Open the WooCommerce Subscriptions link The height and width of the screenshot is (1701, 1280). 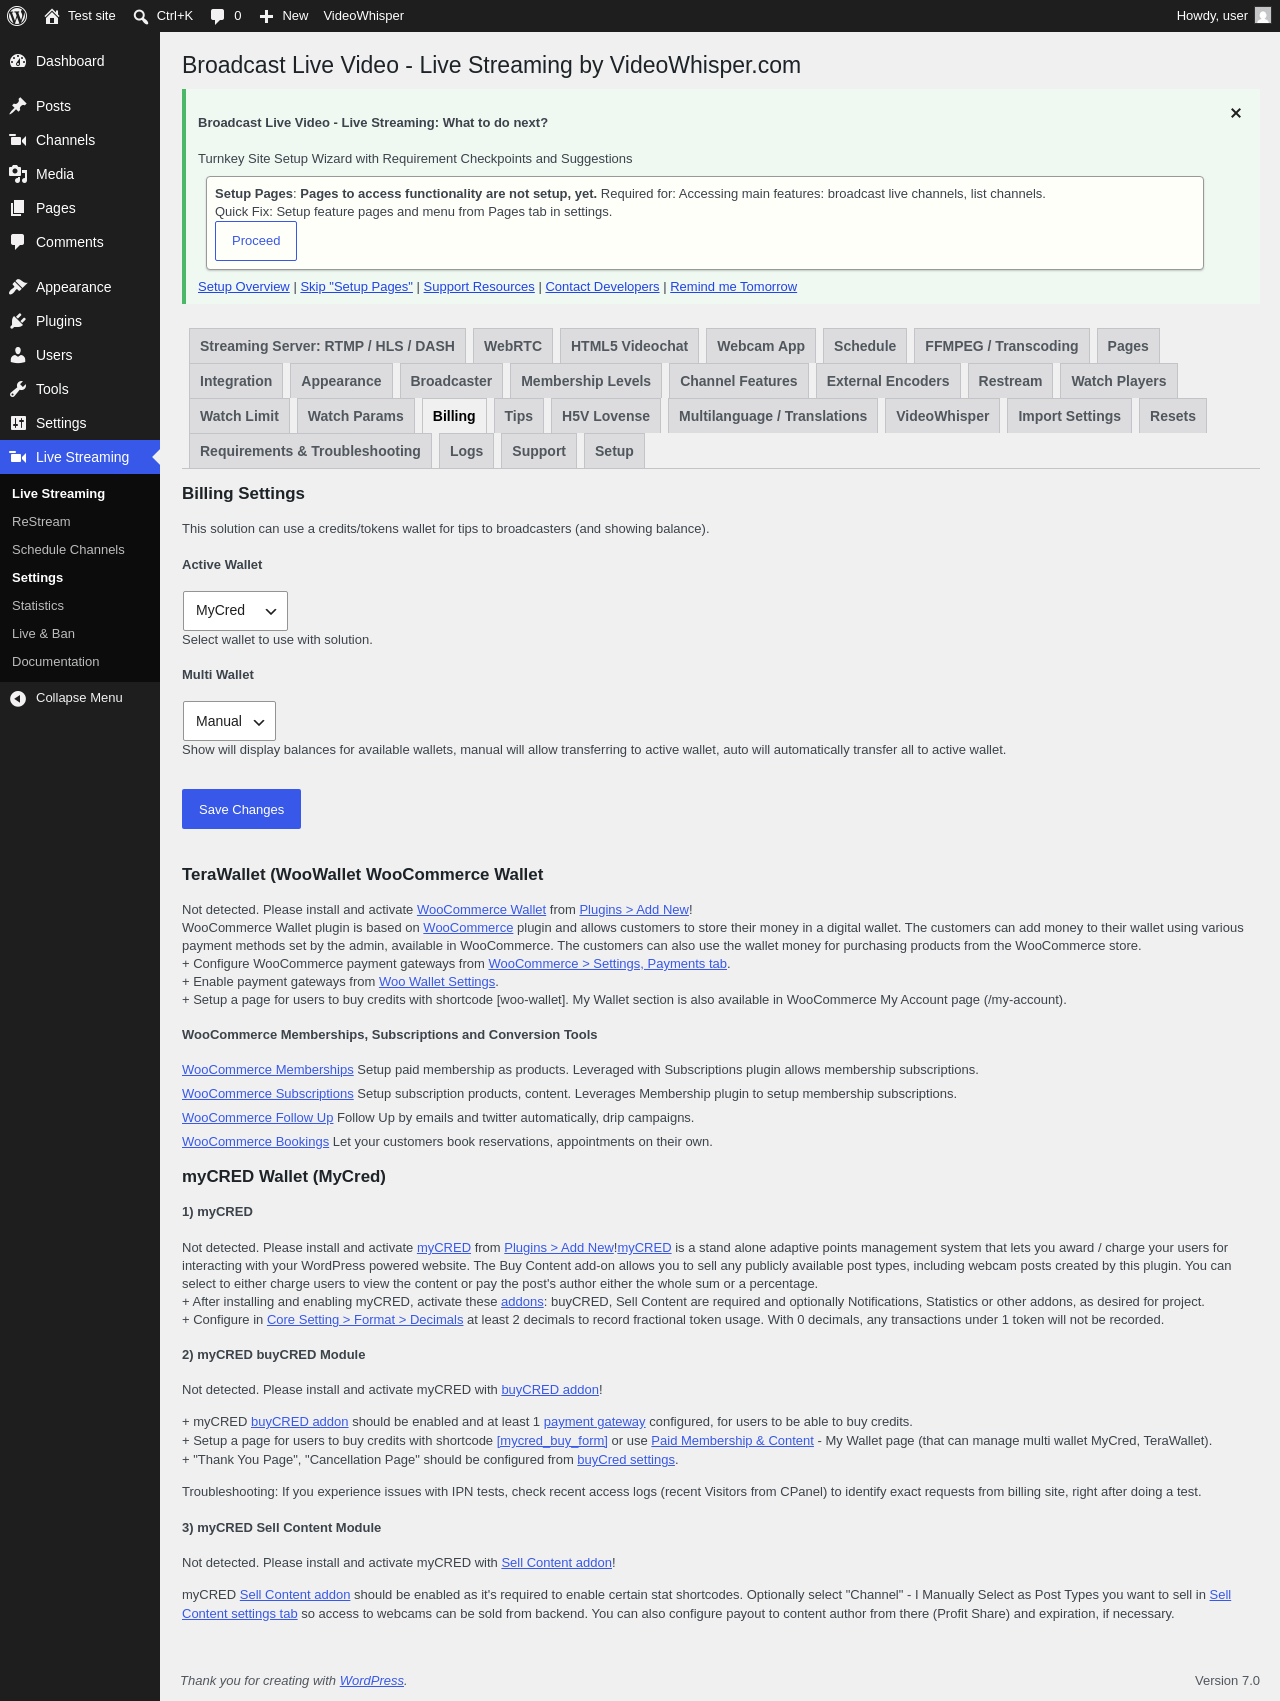[x=268, y=1094]
